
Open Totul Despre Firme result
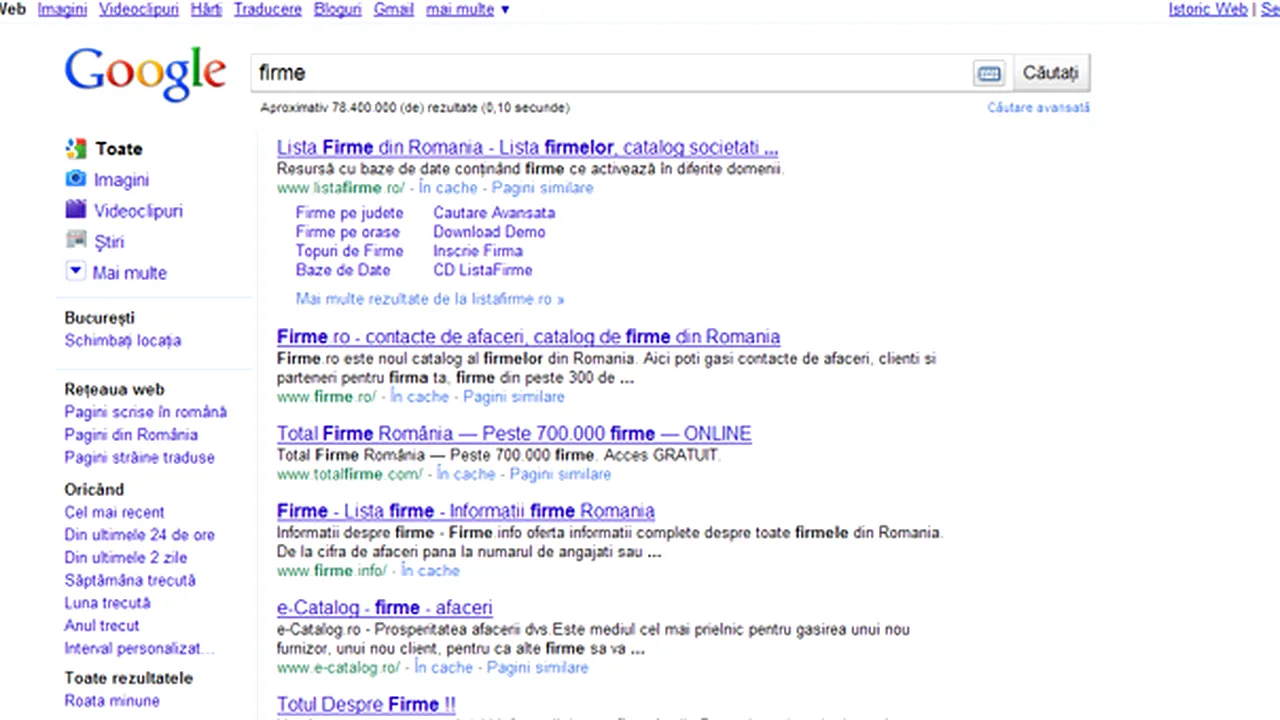[x=366, y=705]
